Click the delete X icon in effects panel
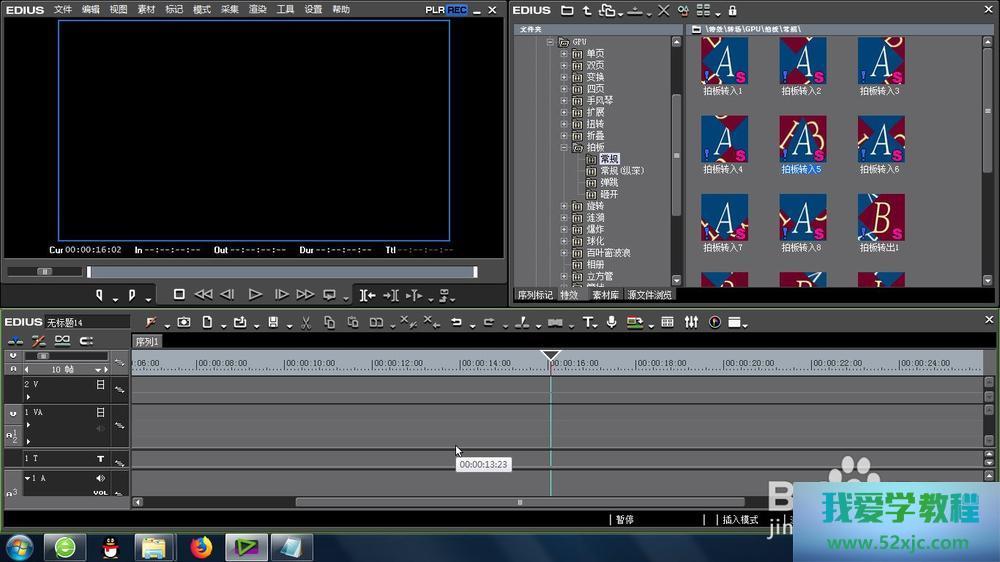Viewport: 1000px width, 562px height. pyautogui.click(x=664, y=10)
